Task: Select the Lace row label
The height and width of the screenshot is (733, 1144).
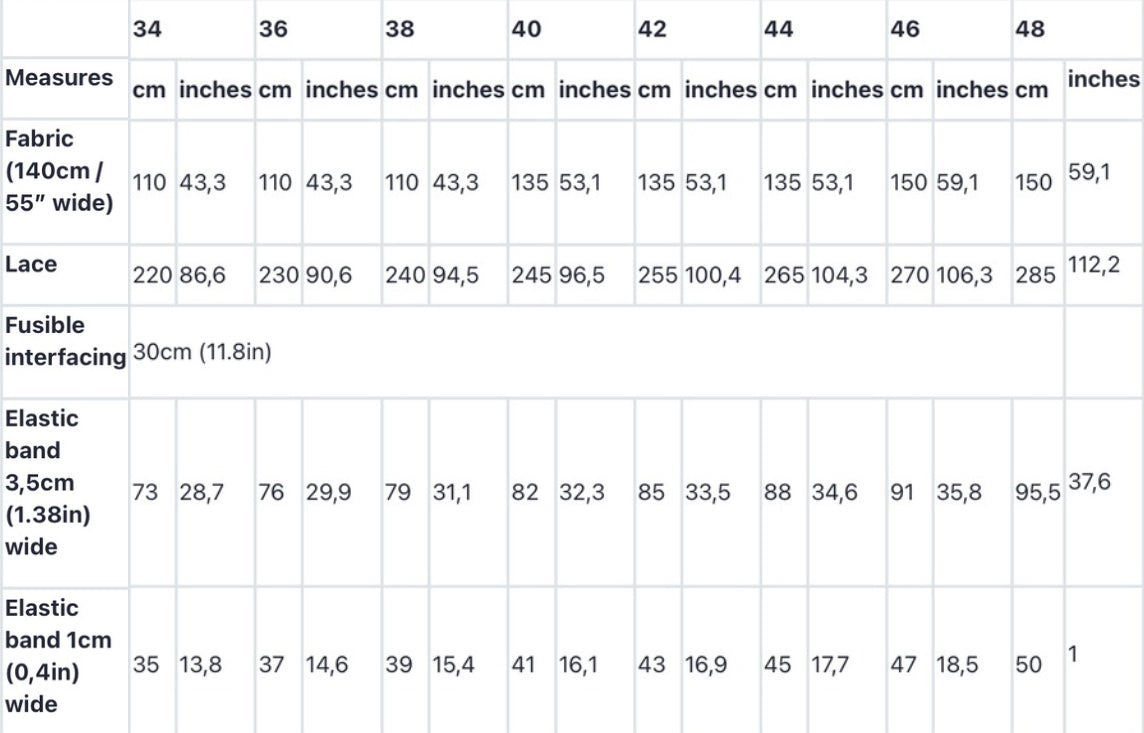Action: click(31, 264)
